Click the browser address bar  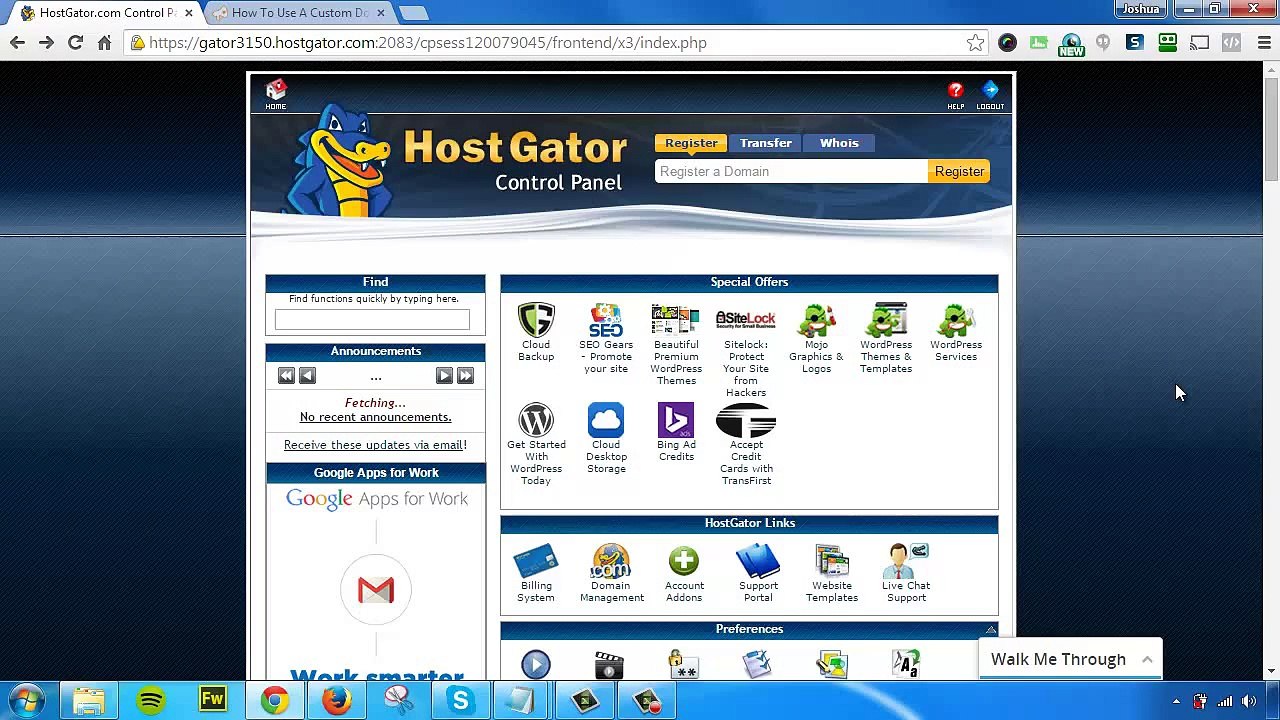[x=555, y=43]
